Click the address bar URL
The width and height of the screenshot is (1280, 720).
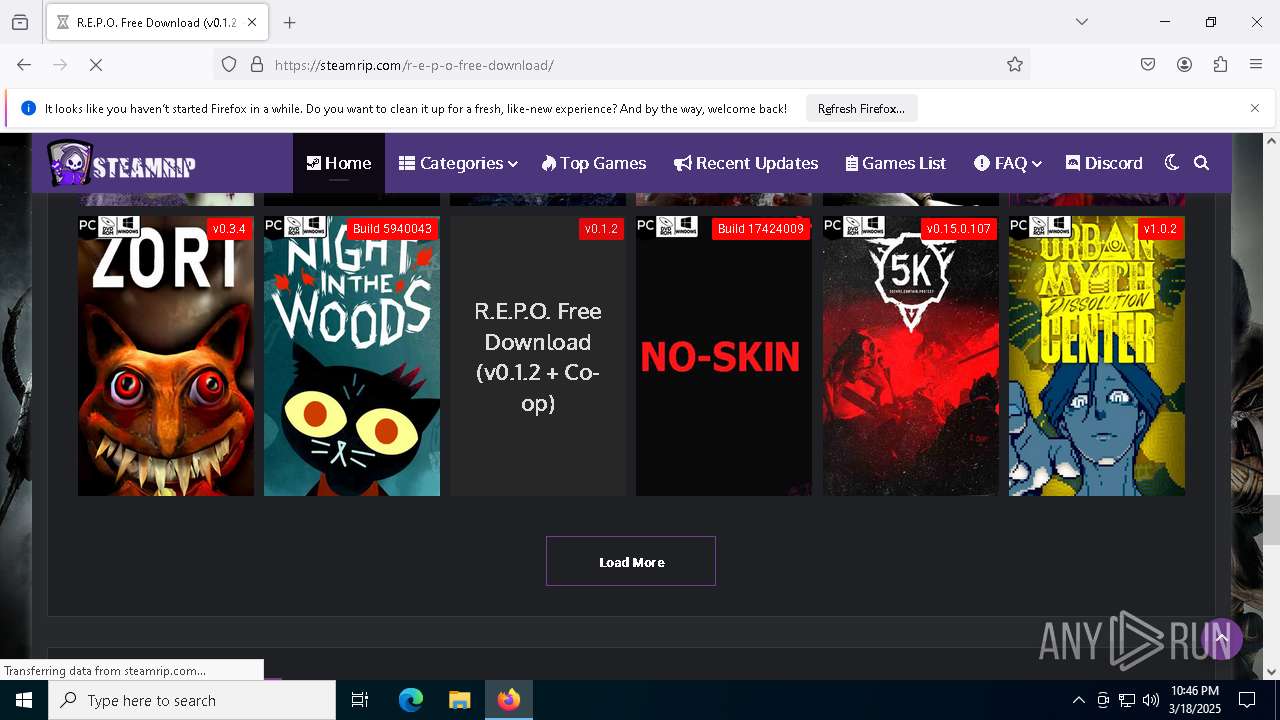pos(414,65)
